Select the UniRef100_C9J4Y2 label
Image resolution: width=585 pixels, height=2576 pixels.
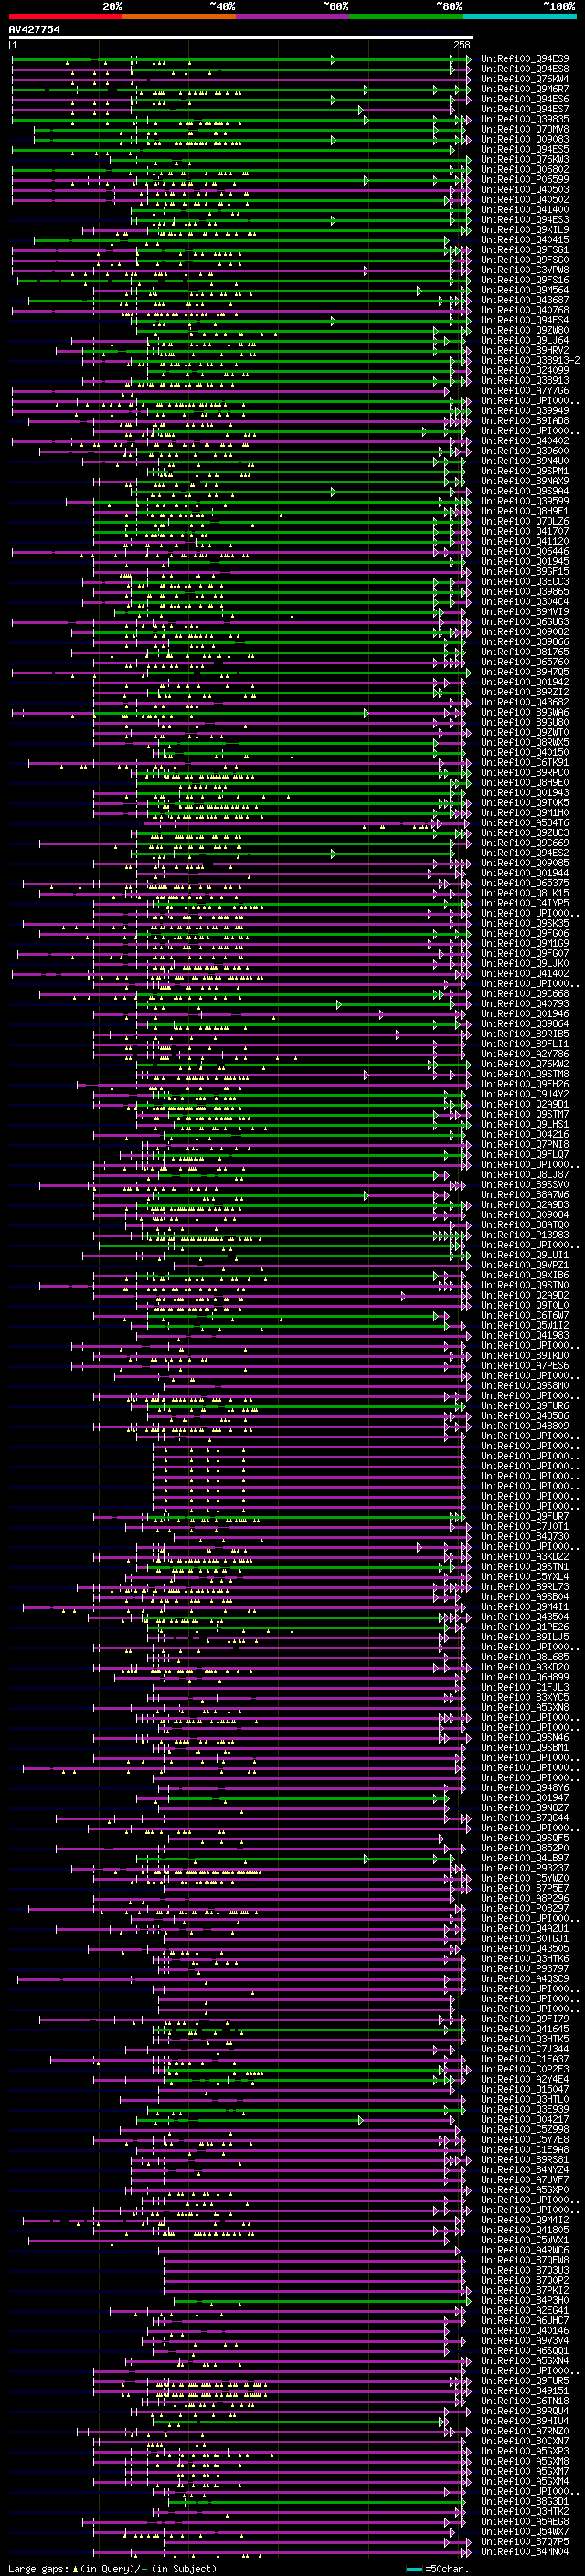pos(525,1094)
